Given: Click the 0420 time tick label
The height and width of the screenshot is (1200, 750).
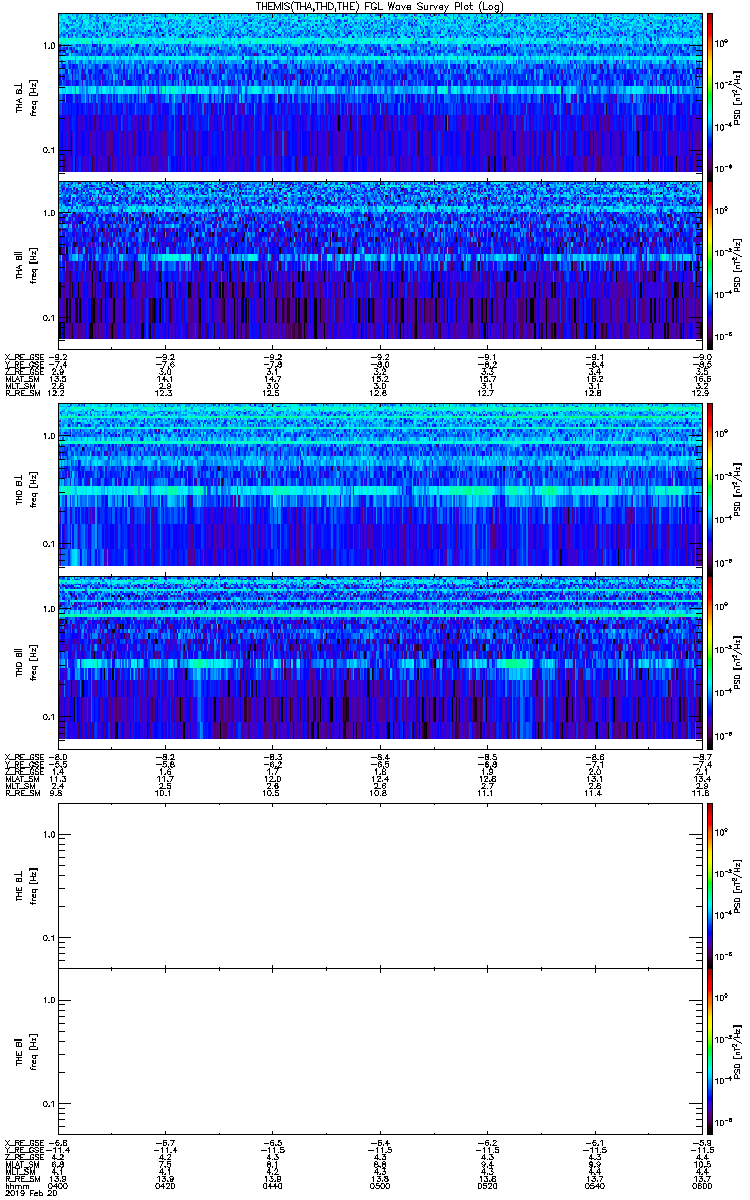Looking at the screenshot, I should pos(165,1187).
